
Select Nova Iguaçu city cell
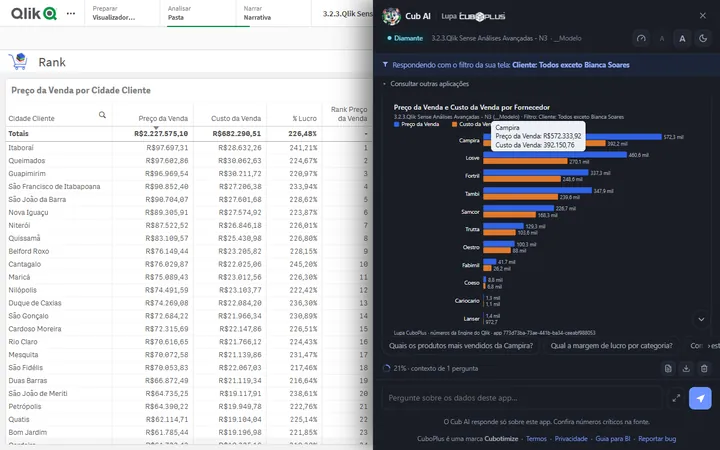(x=28, y=212)
